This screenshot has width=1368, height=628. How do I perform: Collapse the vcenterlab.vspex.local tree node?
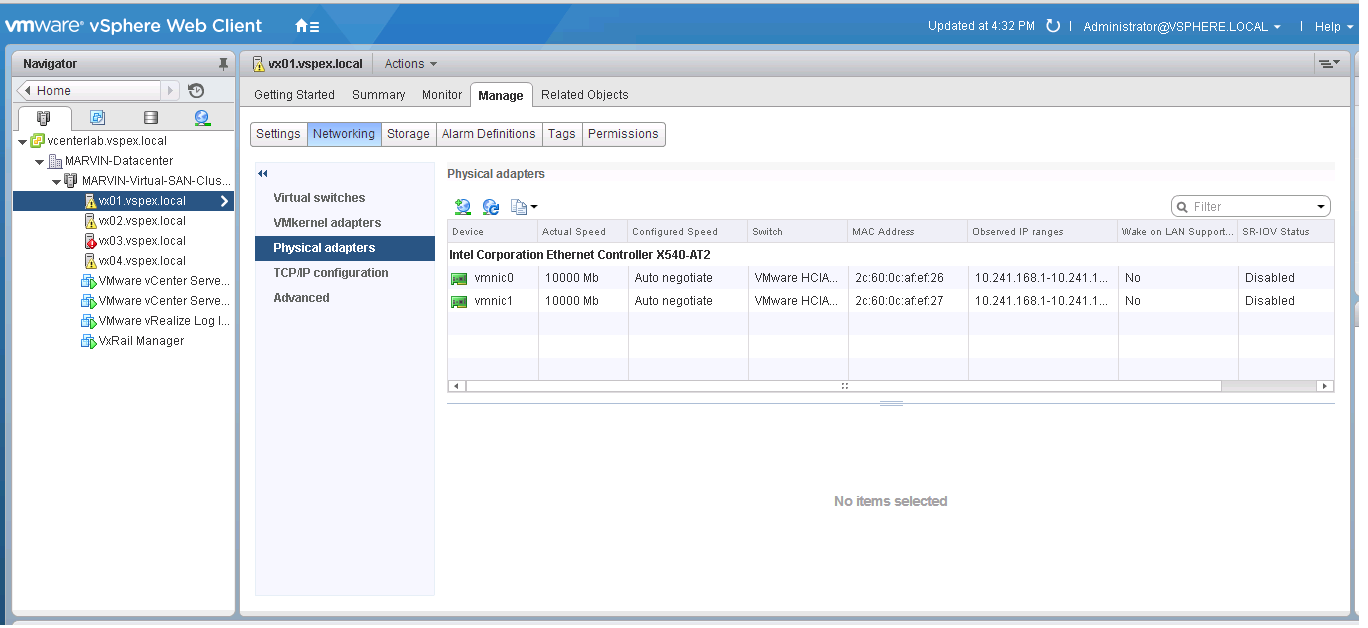pyautogui.click(x=23, y=141)
